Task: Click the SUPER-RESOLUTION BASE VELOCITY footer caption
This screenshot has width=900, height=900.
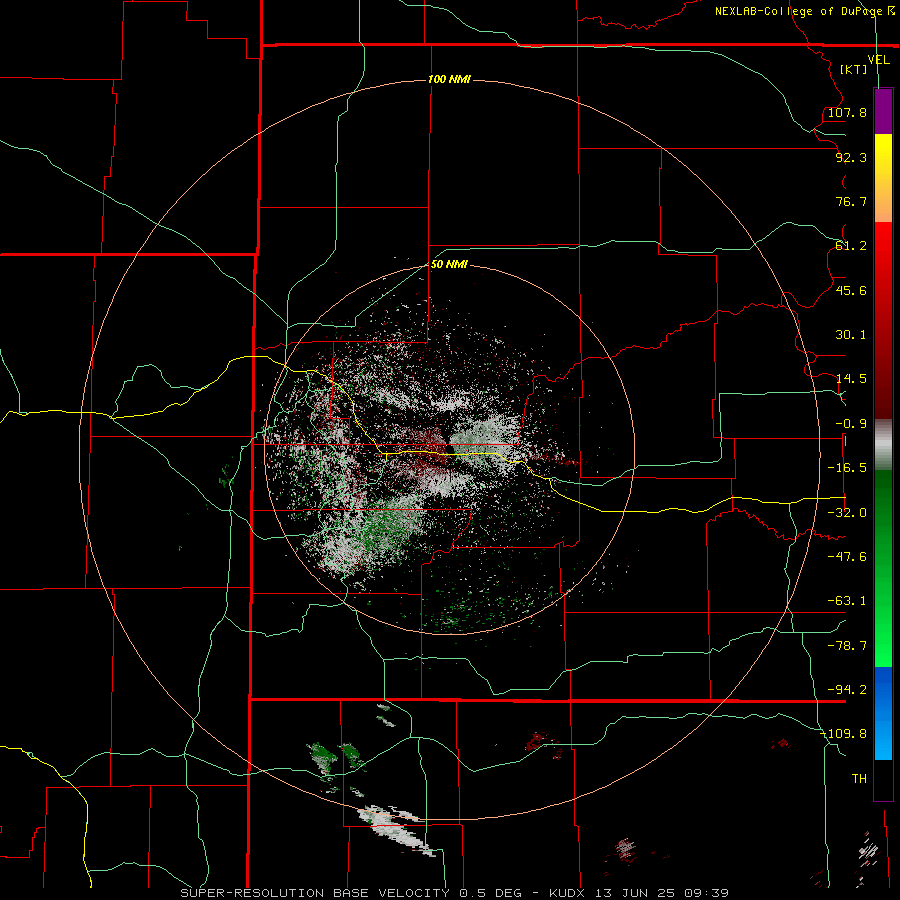Action: click(x=454, y=893)
